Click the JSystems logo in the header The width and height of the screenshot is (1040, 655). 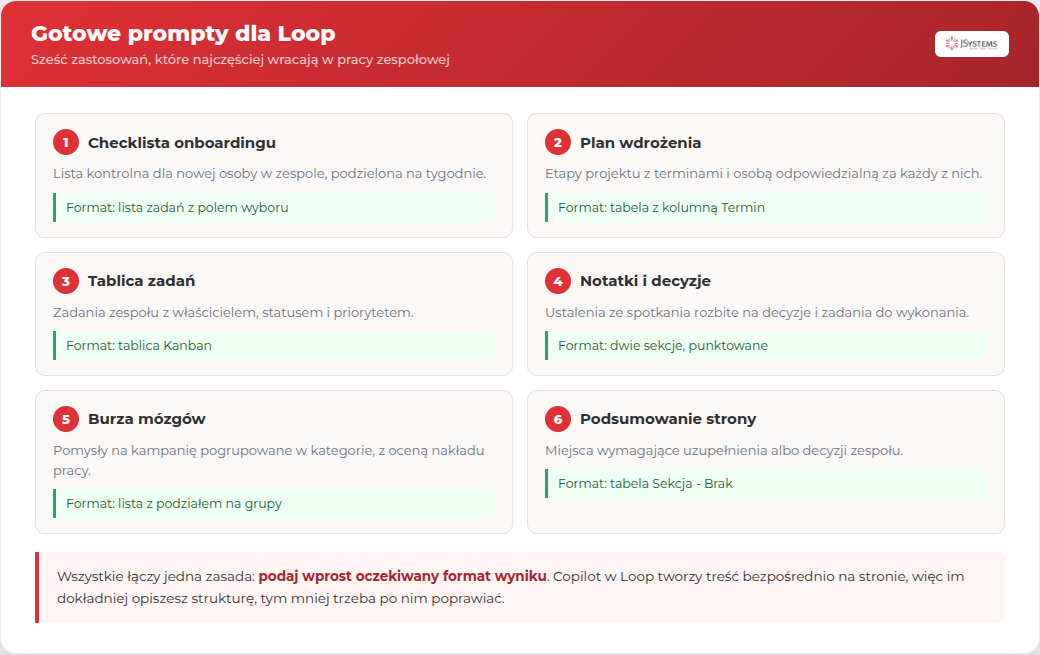tap(971, 44)
